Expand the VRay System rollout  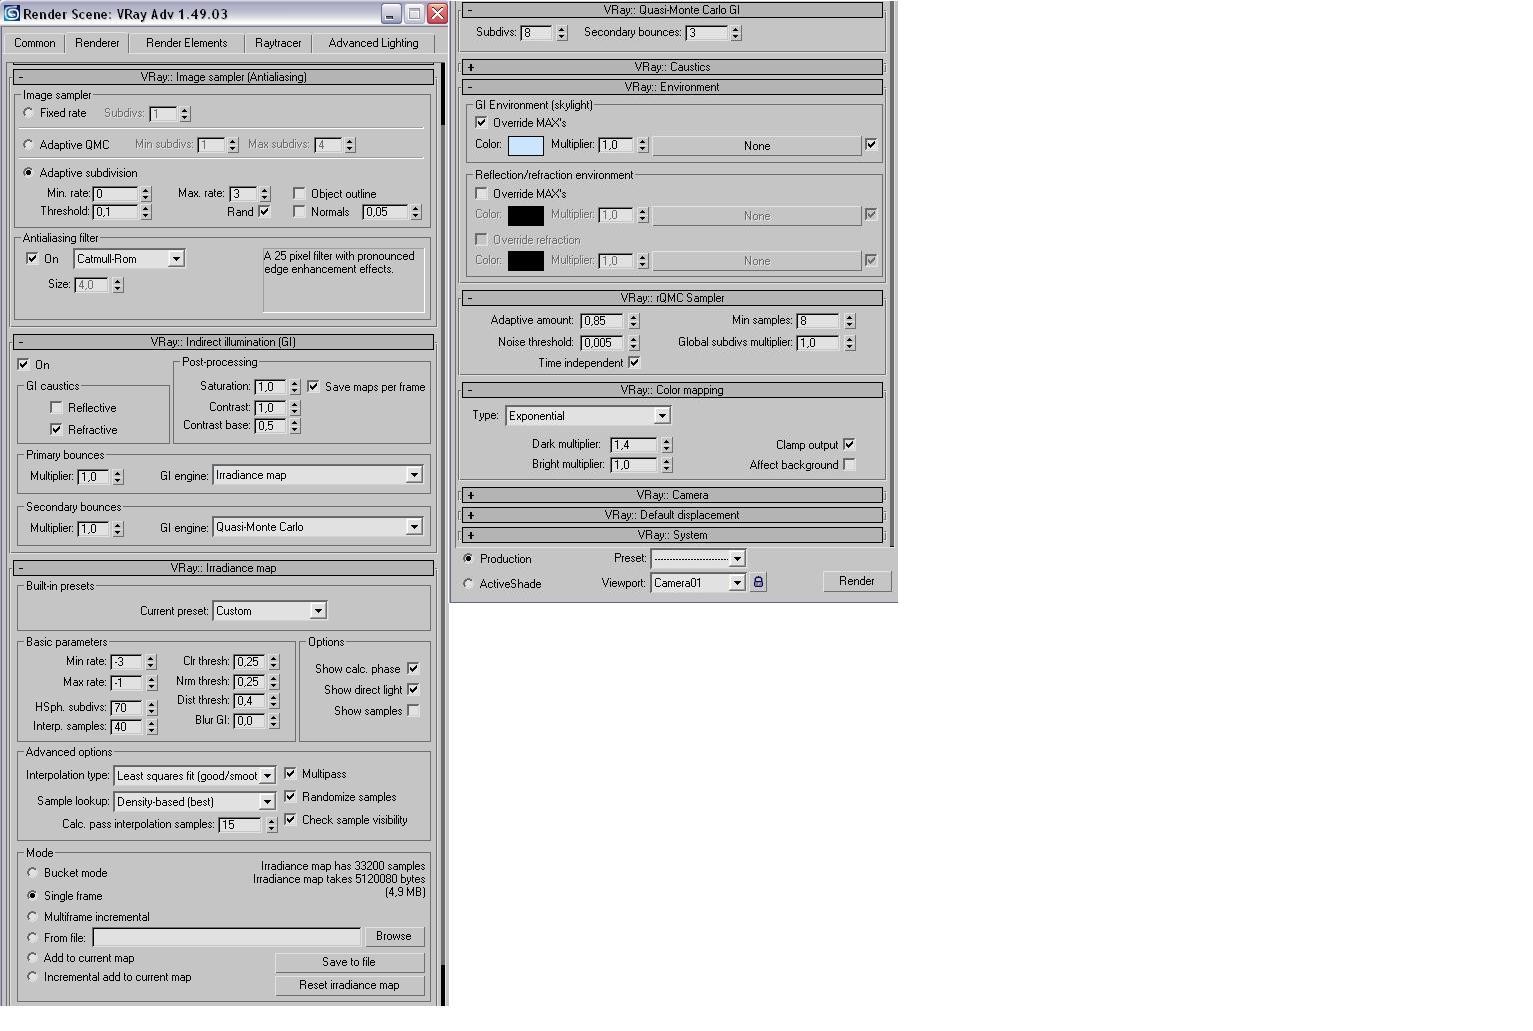pos(672,535)
